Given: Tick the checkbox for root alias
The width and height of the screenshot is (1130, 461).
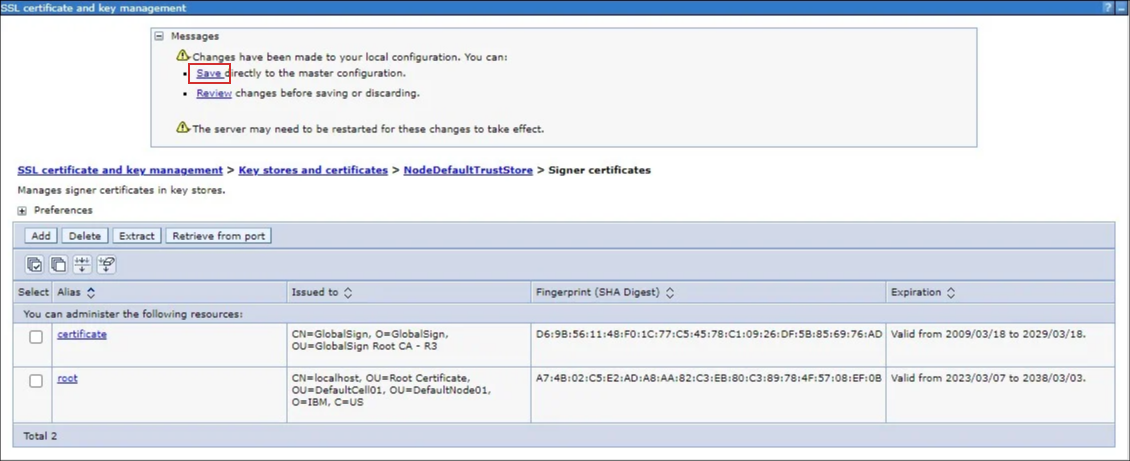Looking at the screenshot, I should 35,381.
